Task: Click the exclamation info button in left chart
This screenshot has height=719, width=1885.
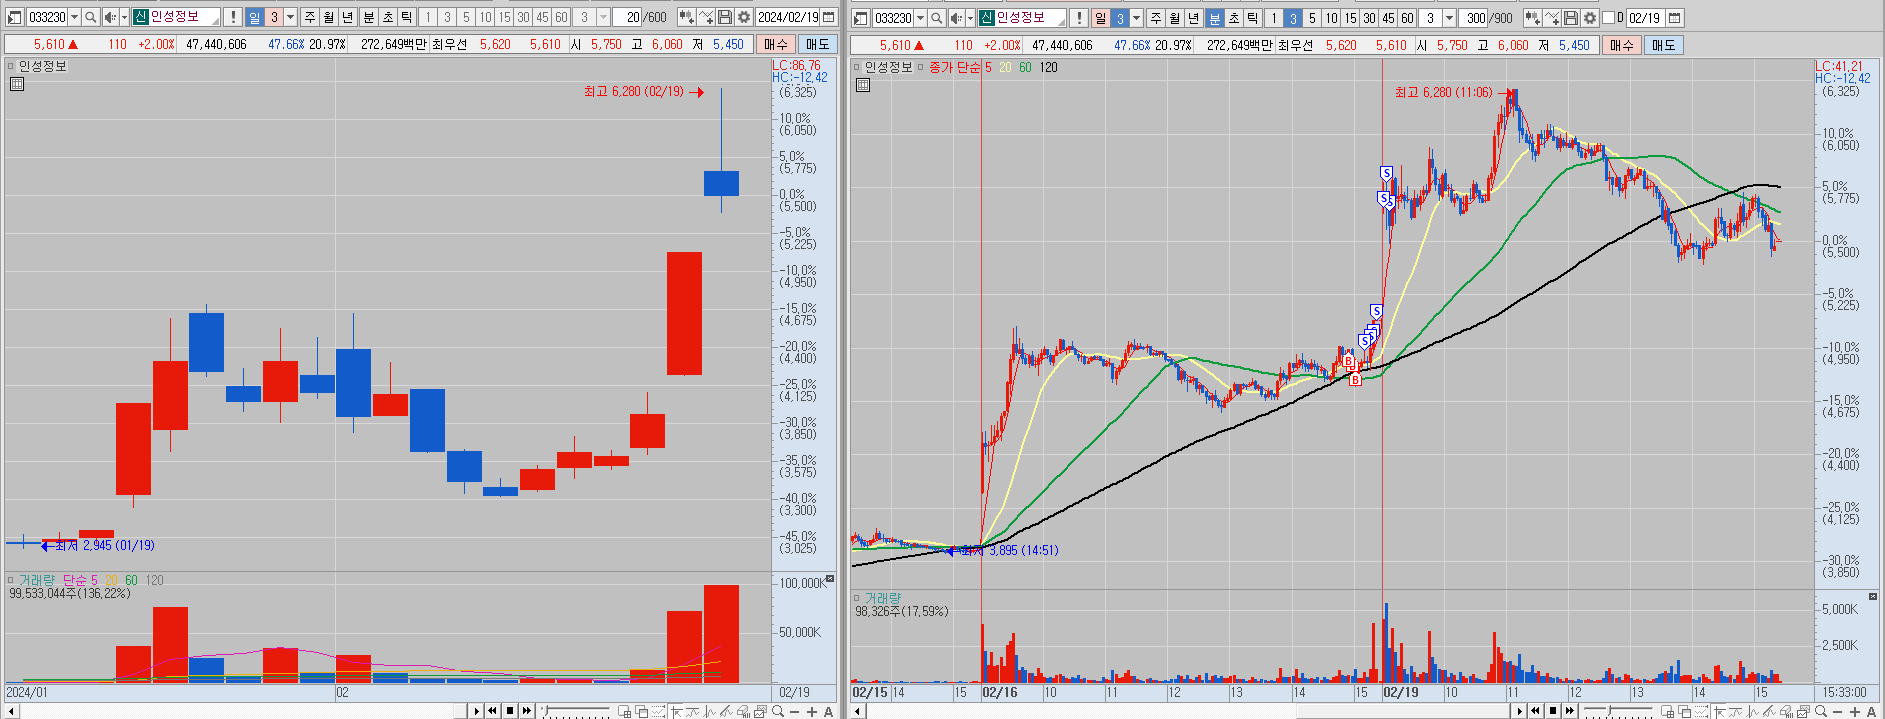Action: pos(233,17)
